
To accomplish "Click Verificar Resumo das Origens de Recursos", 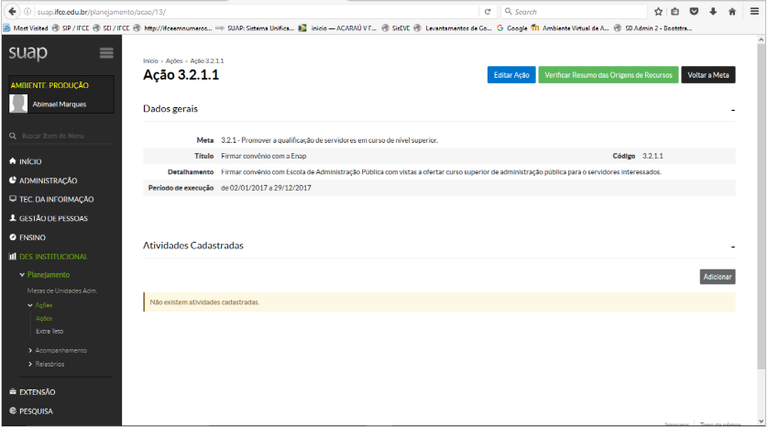I will coord(608,75).
